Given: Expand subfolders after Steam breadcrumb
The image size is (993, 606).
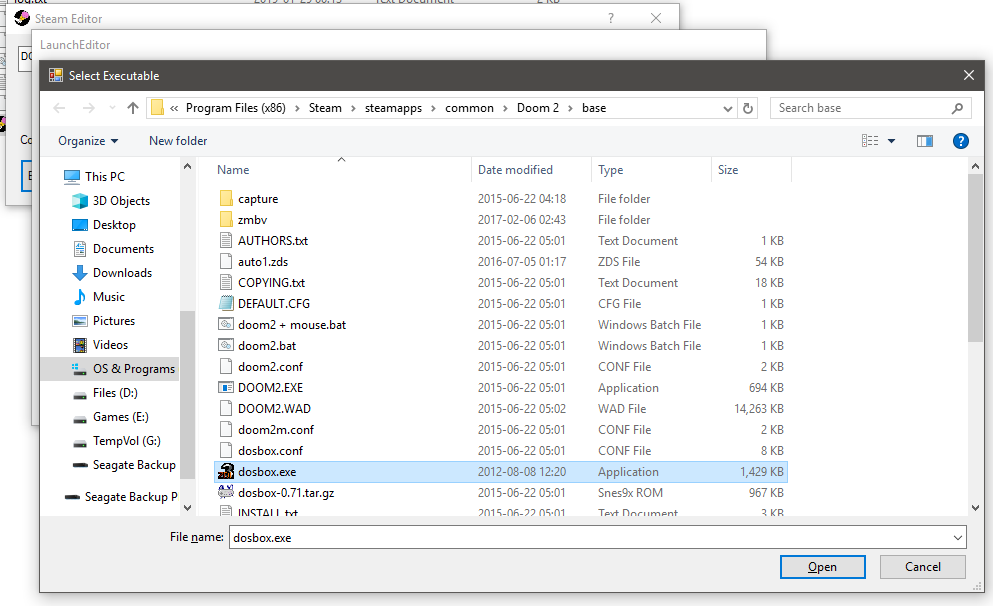Looking at the screenshot, I should coord(353,108).
